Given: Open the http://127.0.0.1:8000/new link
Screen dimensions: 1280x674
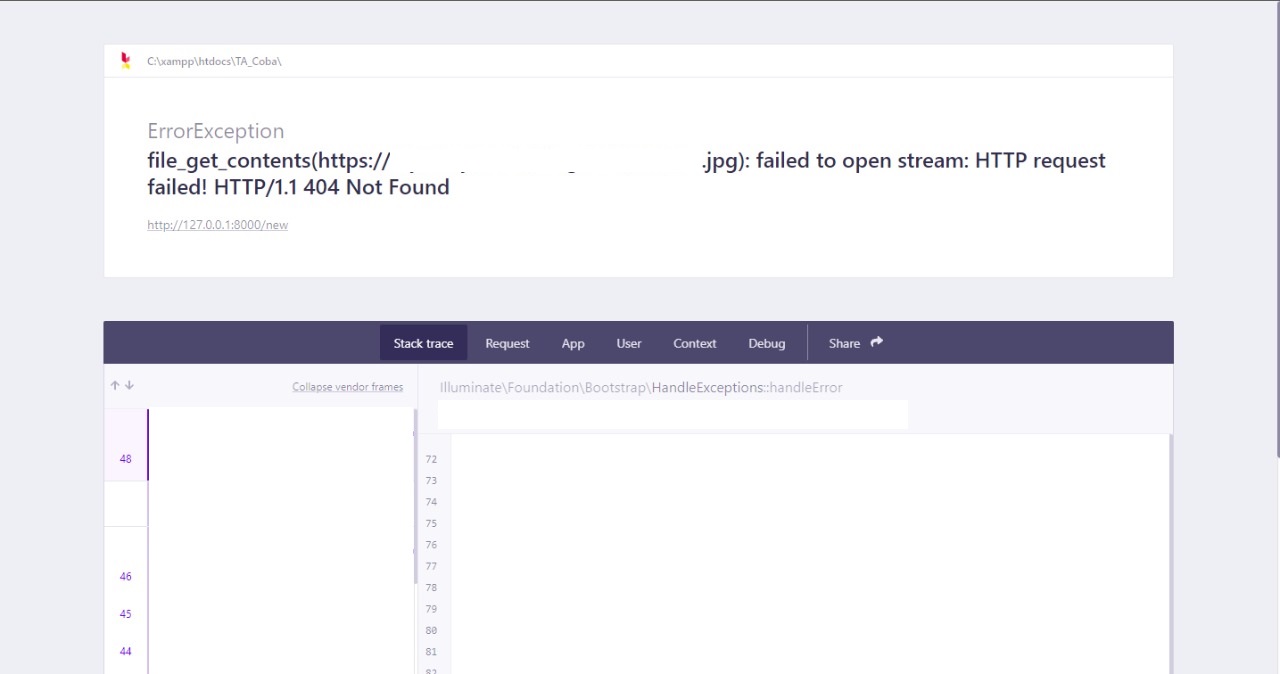Looking at the screenshot, I should [217, 225].
